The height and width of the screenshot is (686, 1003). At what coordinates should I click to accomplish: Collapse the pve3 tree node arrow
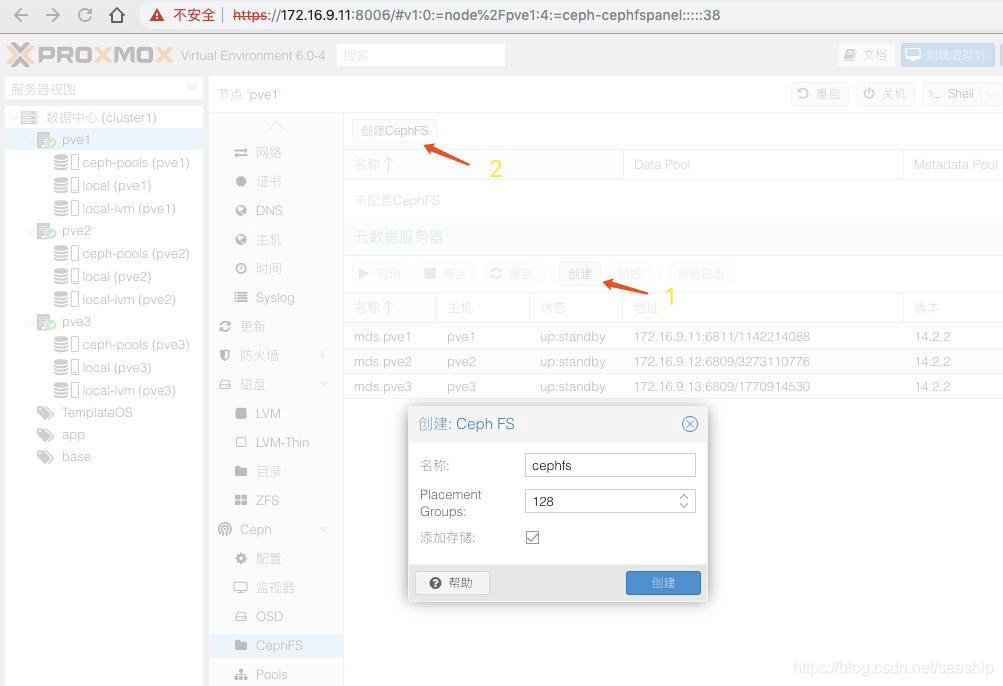29,321
